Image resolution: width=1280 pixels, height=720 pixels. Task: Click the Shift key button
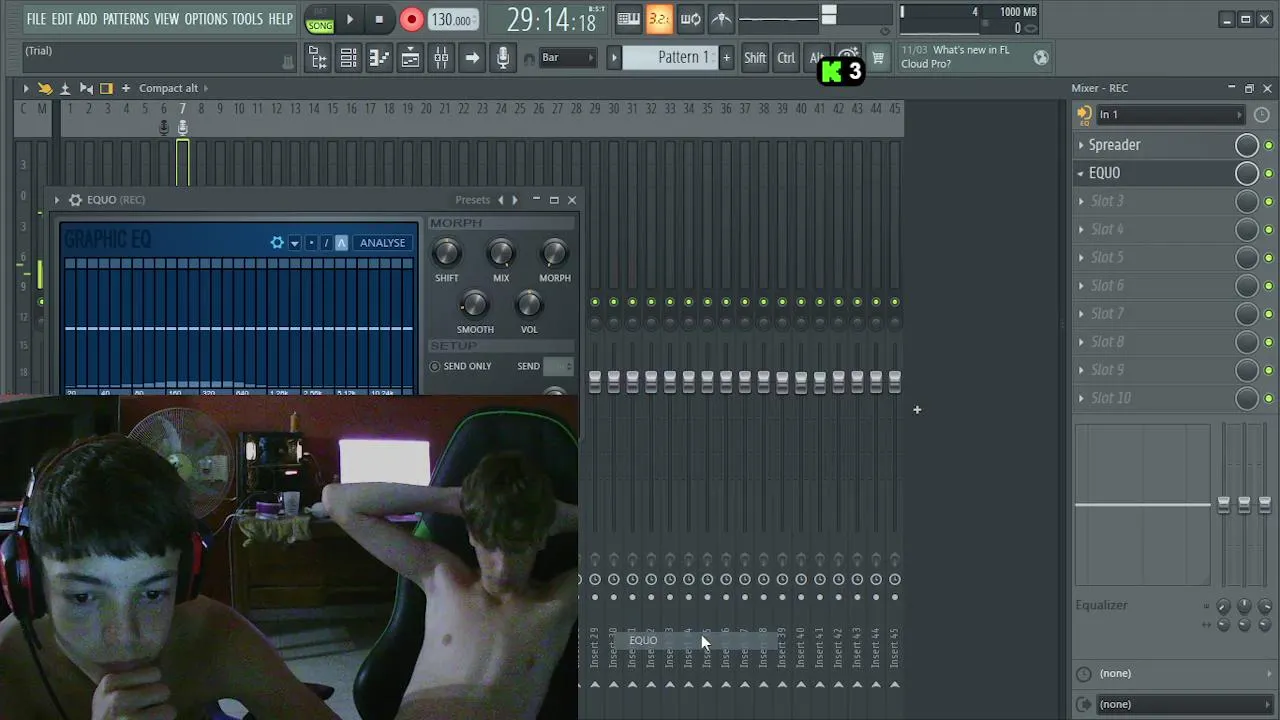tap(755, 58)
